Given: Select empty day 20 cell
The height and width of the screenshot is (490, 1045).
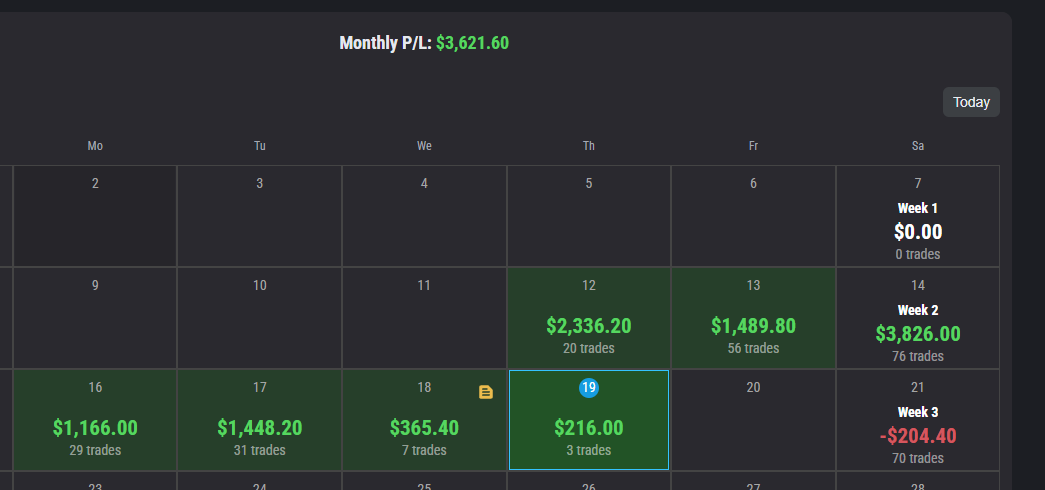Looking at the screenshot, I should [x=753, y=420].
